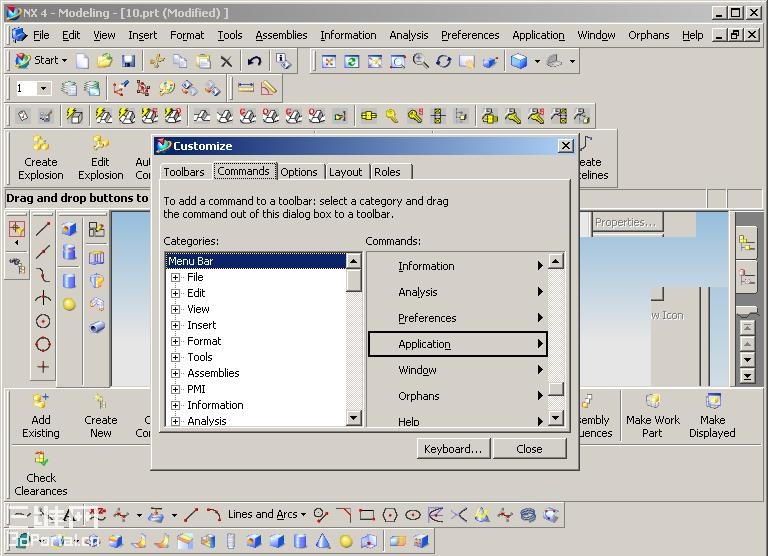
Task: Open the Assemblies menu in menu bar
Action: 281,35
